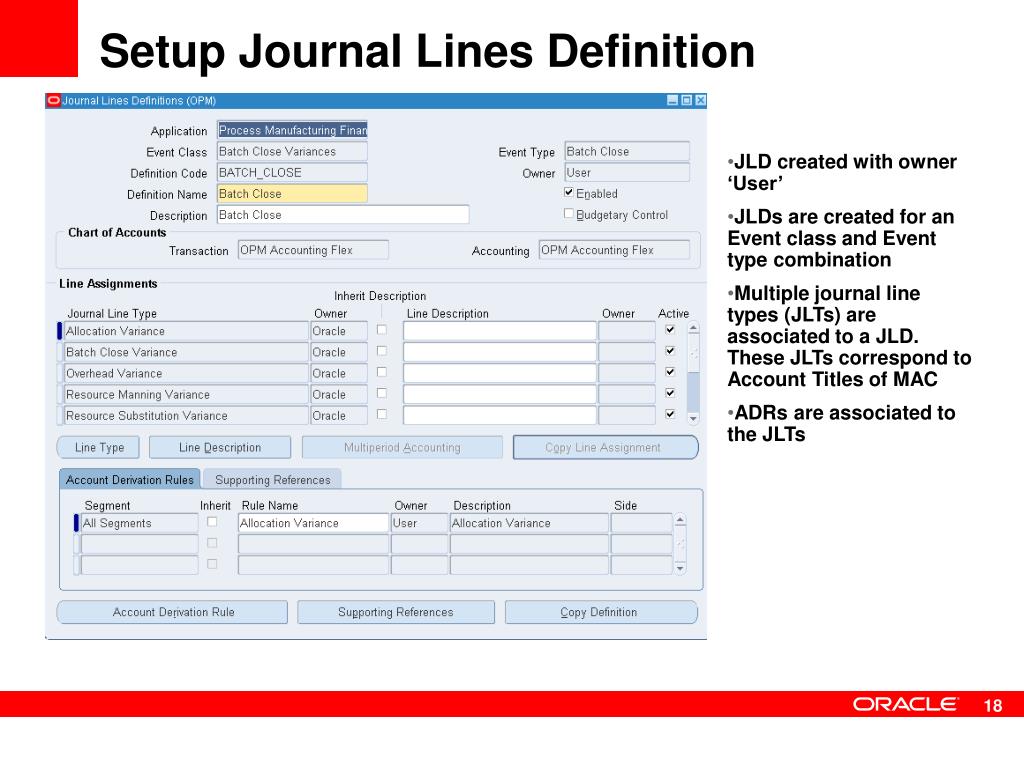
Task: Check Inherit Description for Resource Manning Variance row
Action: tap(382, 393)
